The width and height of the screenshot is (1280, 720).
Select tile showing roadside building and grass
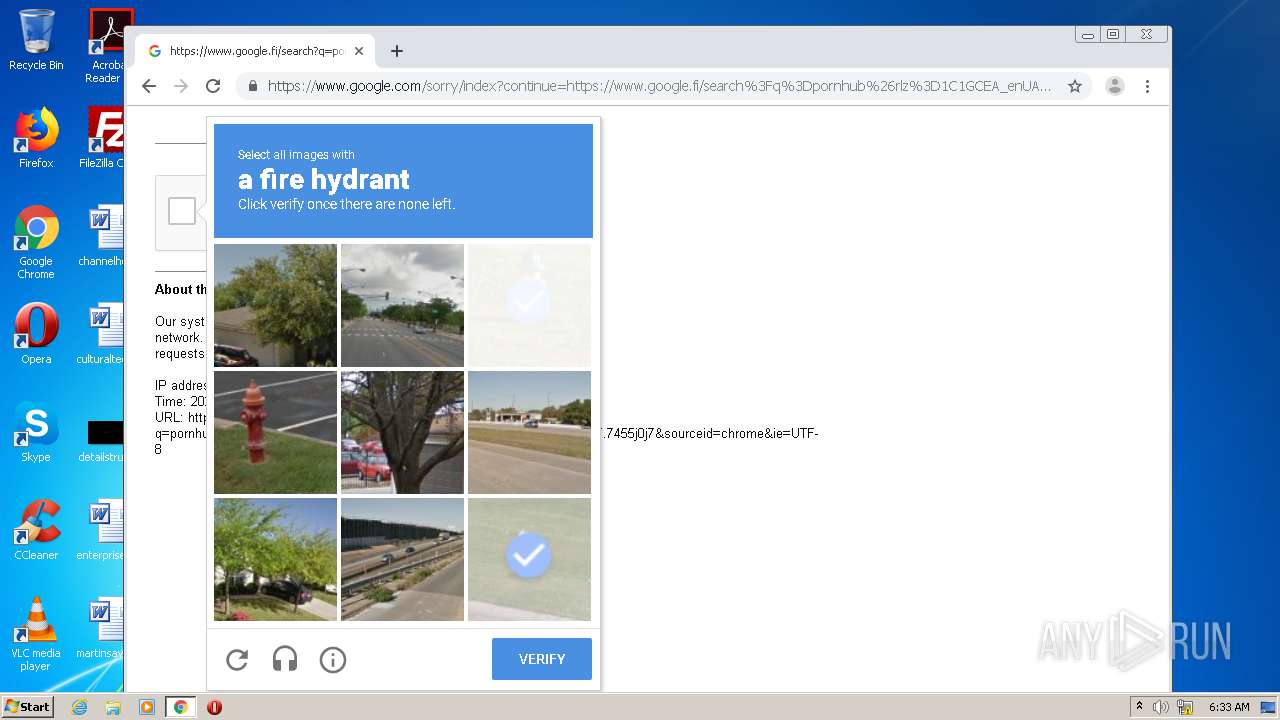pos(529,432)
